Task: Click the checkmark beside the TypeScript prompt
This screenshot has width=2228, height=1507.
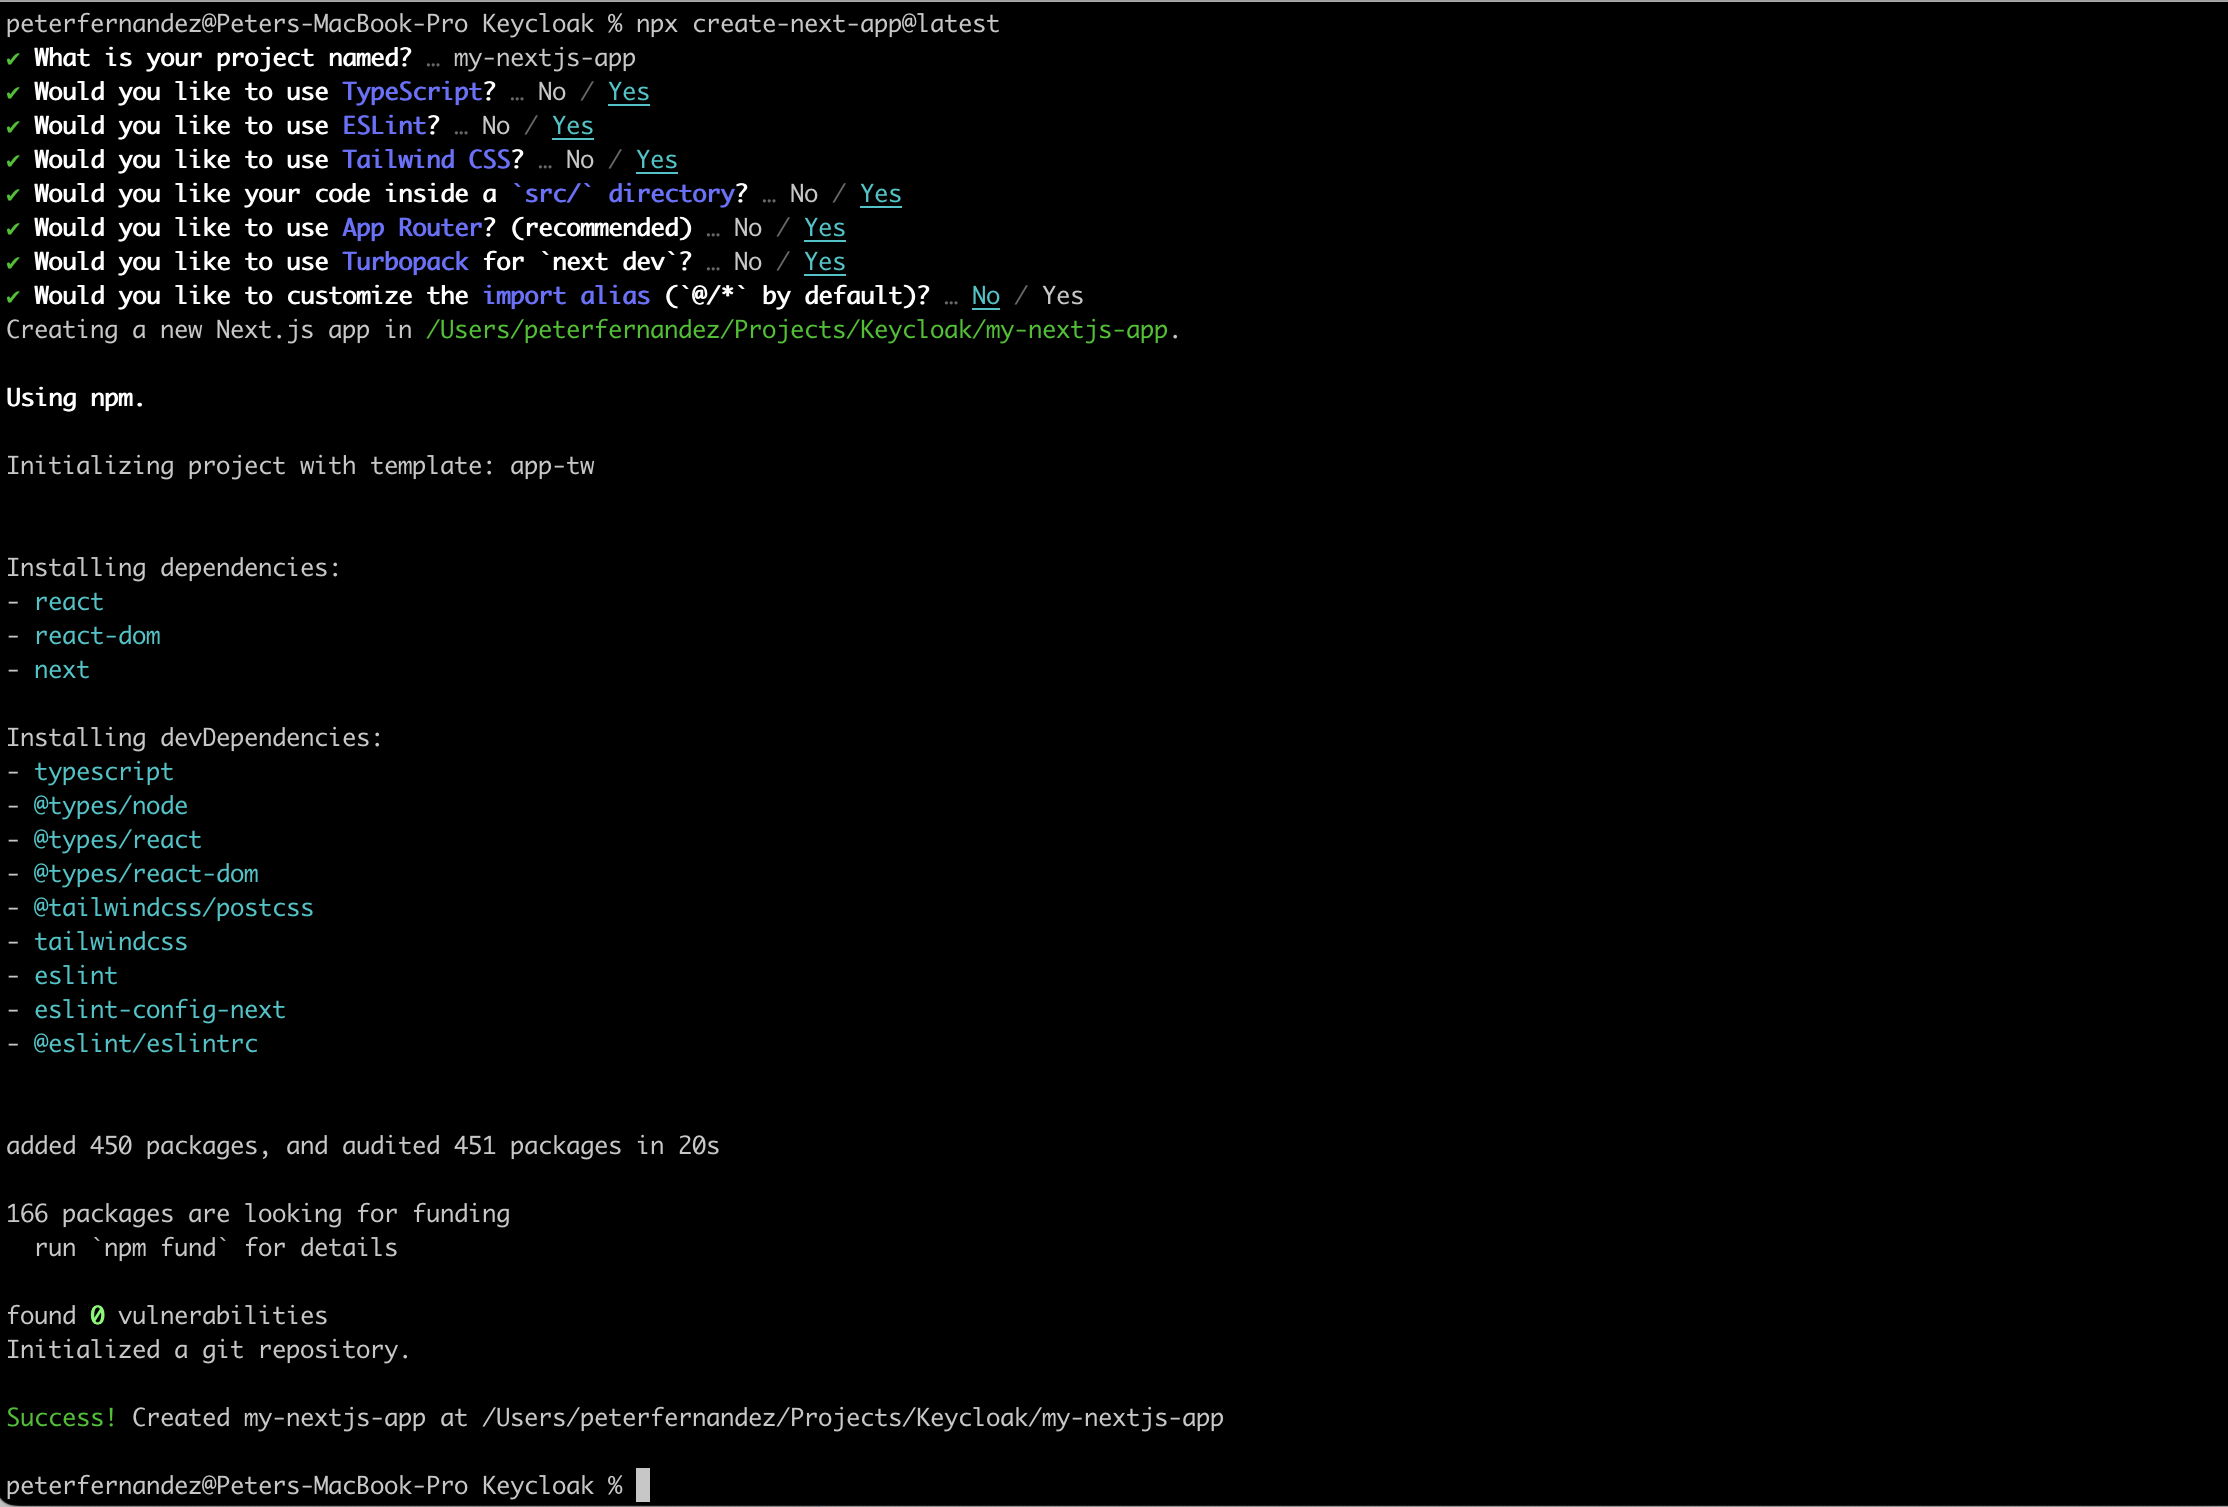Action: (x=13, y=93)
